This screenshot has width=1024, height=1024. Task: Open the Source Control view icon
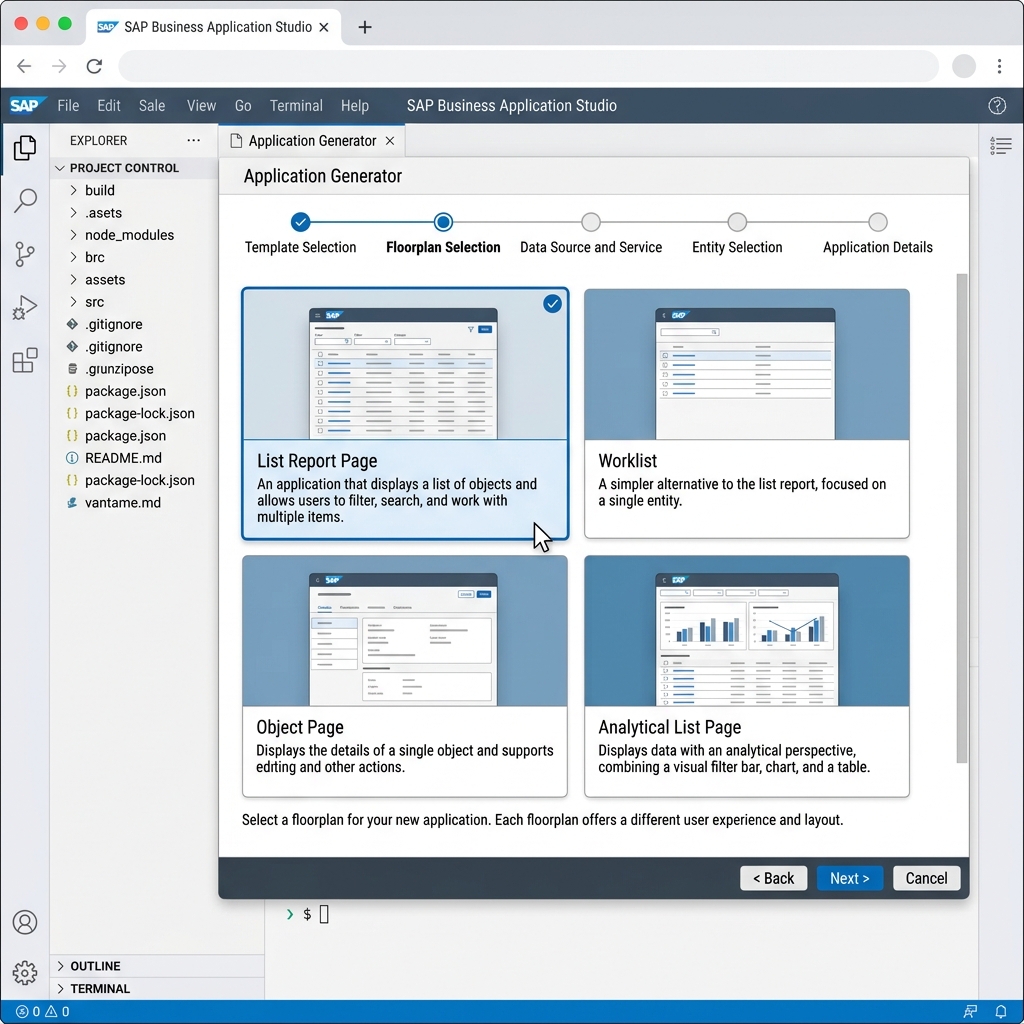(x=25, y=254)
